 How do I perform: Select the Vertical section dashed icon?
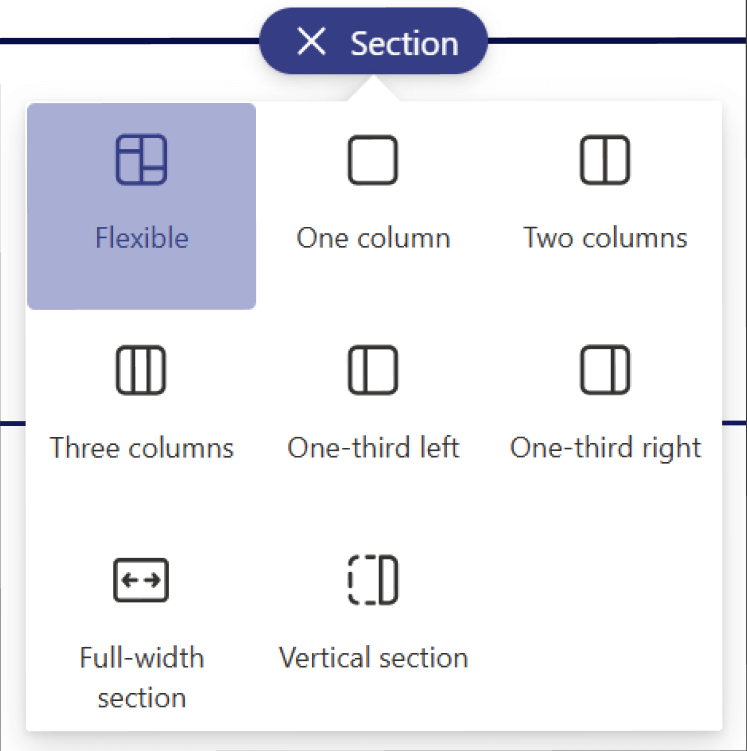[373, 581]
